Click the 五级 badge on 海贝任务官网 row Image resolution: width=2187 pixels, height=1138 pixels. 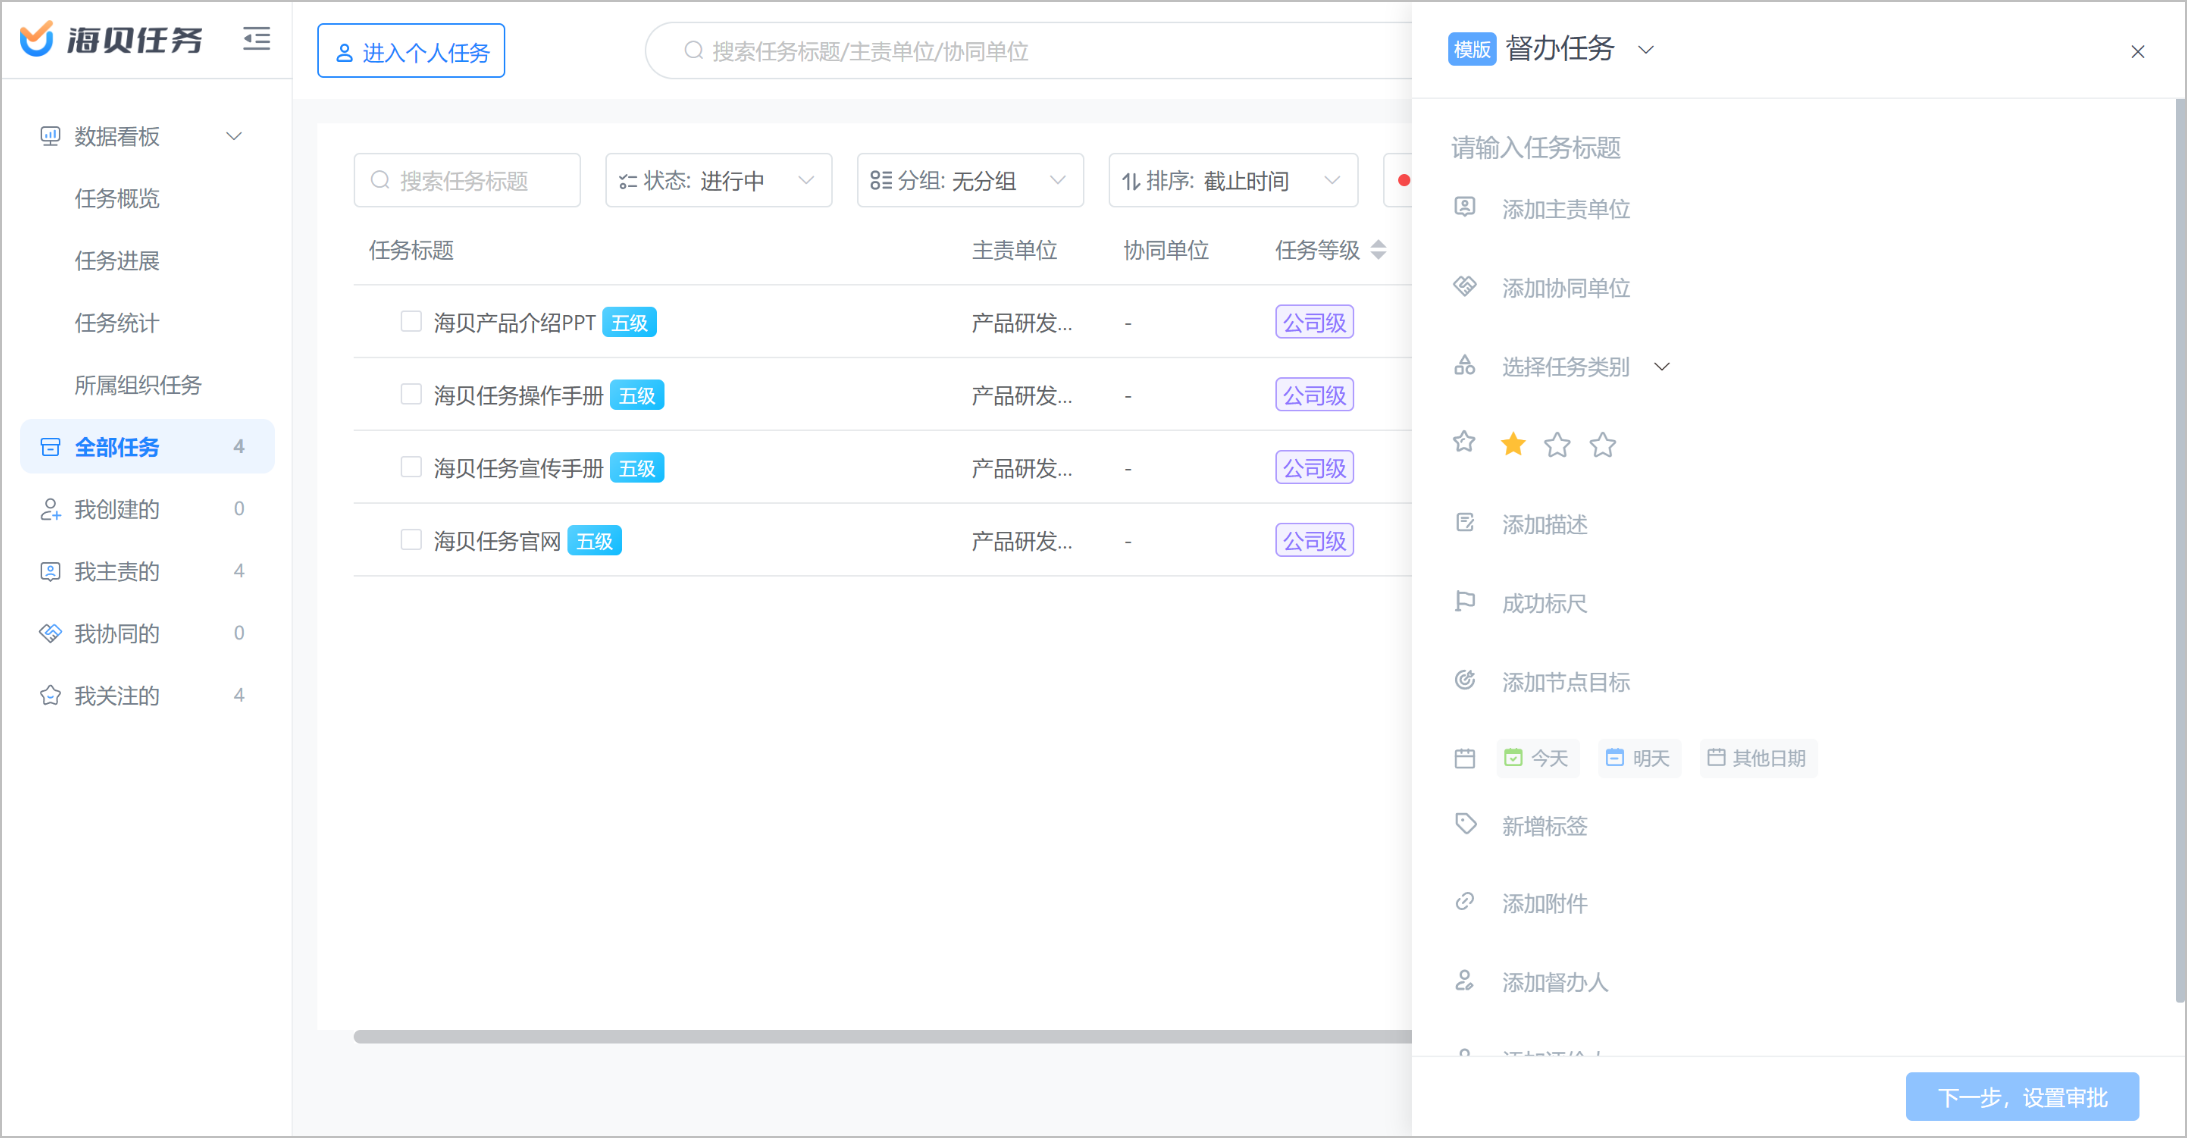(x=594, y=541)
